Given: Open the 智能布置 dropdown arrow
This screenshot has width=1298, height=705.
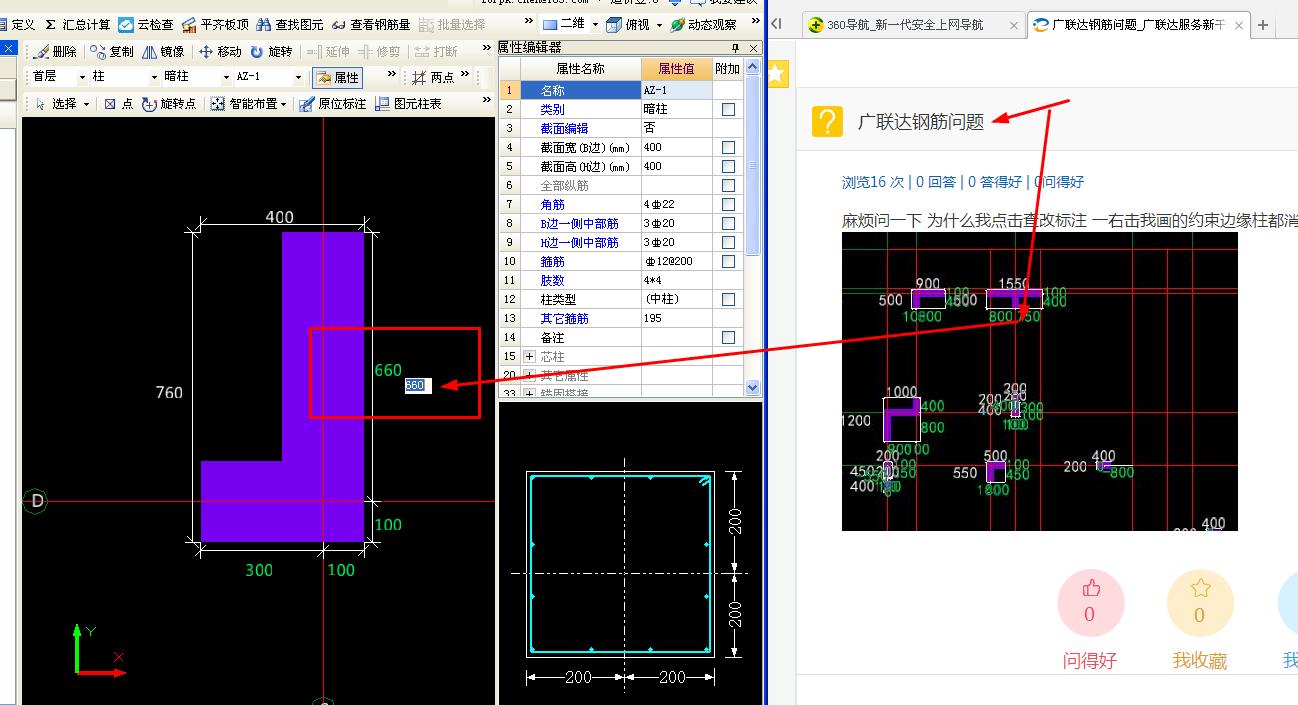Looking at the screenshot, I should pyautogui.click(x=284, y=104).
